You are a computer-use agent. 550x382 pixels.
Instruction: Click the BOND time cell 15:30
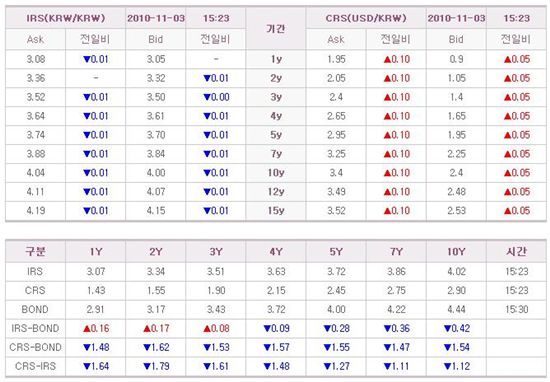516,310
